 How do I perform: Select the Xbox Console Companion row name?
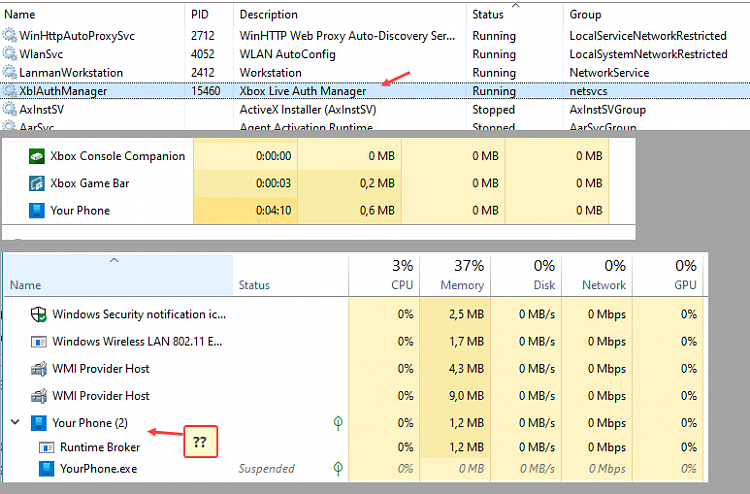(118, 156)
